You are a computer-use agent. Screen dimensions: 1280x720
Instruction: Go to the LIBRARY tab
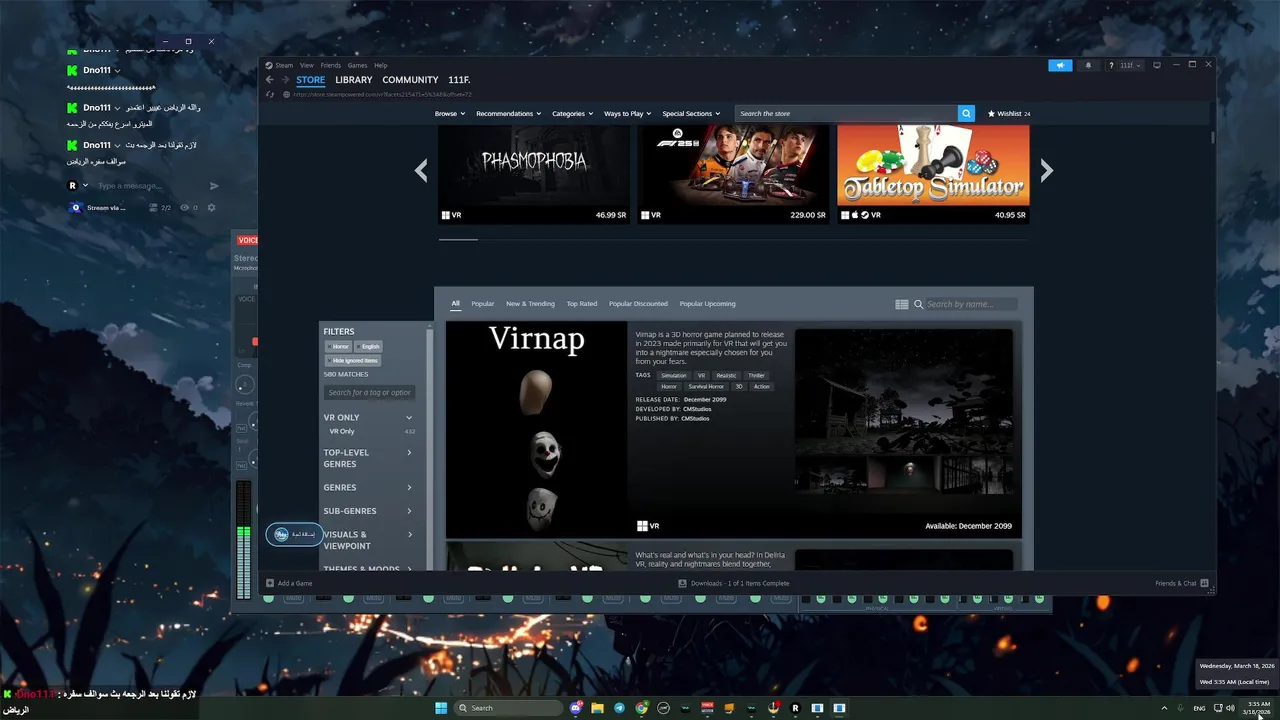[x=354, y=80]
